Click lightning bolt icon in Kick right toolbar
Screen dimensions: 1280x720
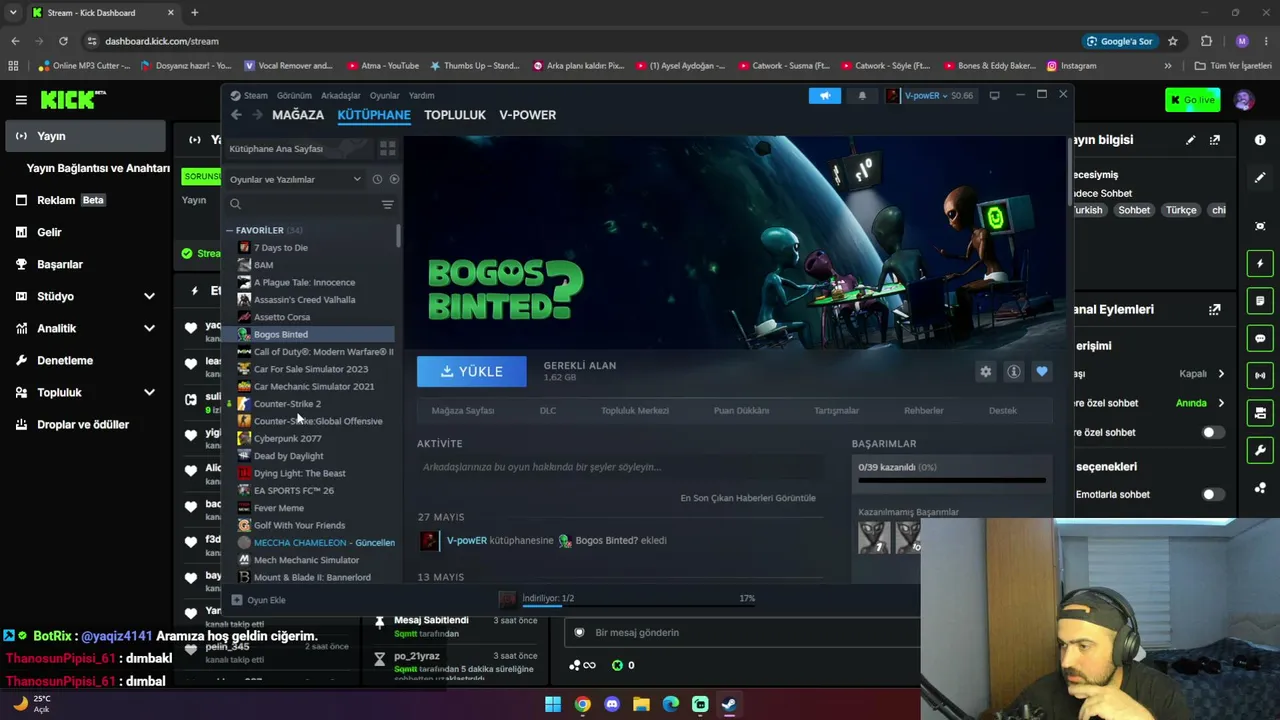1260,264
